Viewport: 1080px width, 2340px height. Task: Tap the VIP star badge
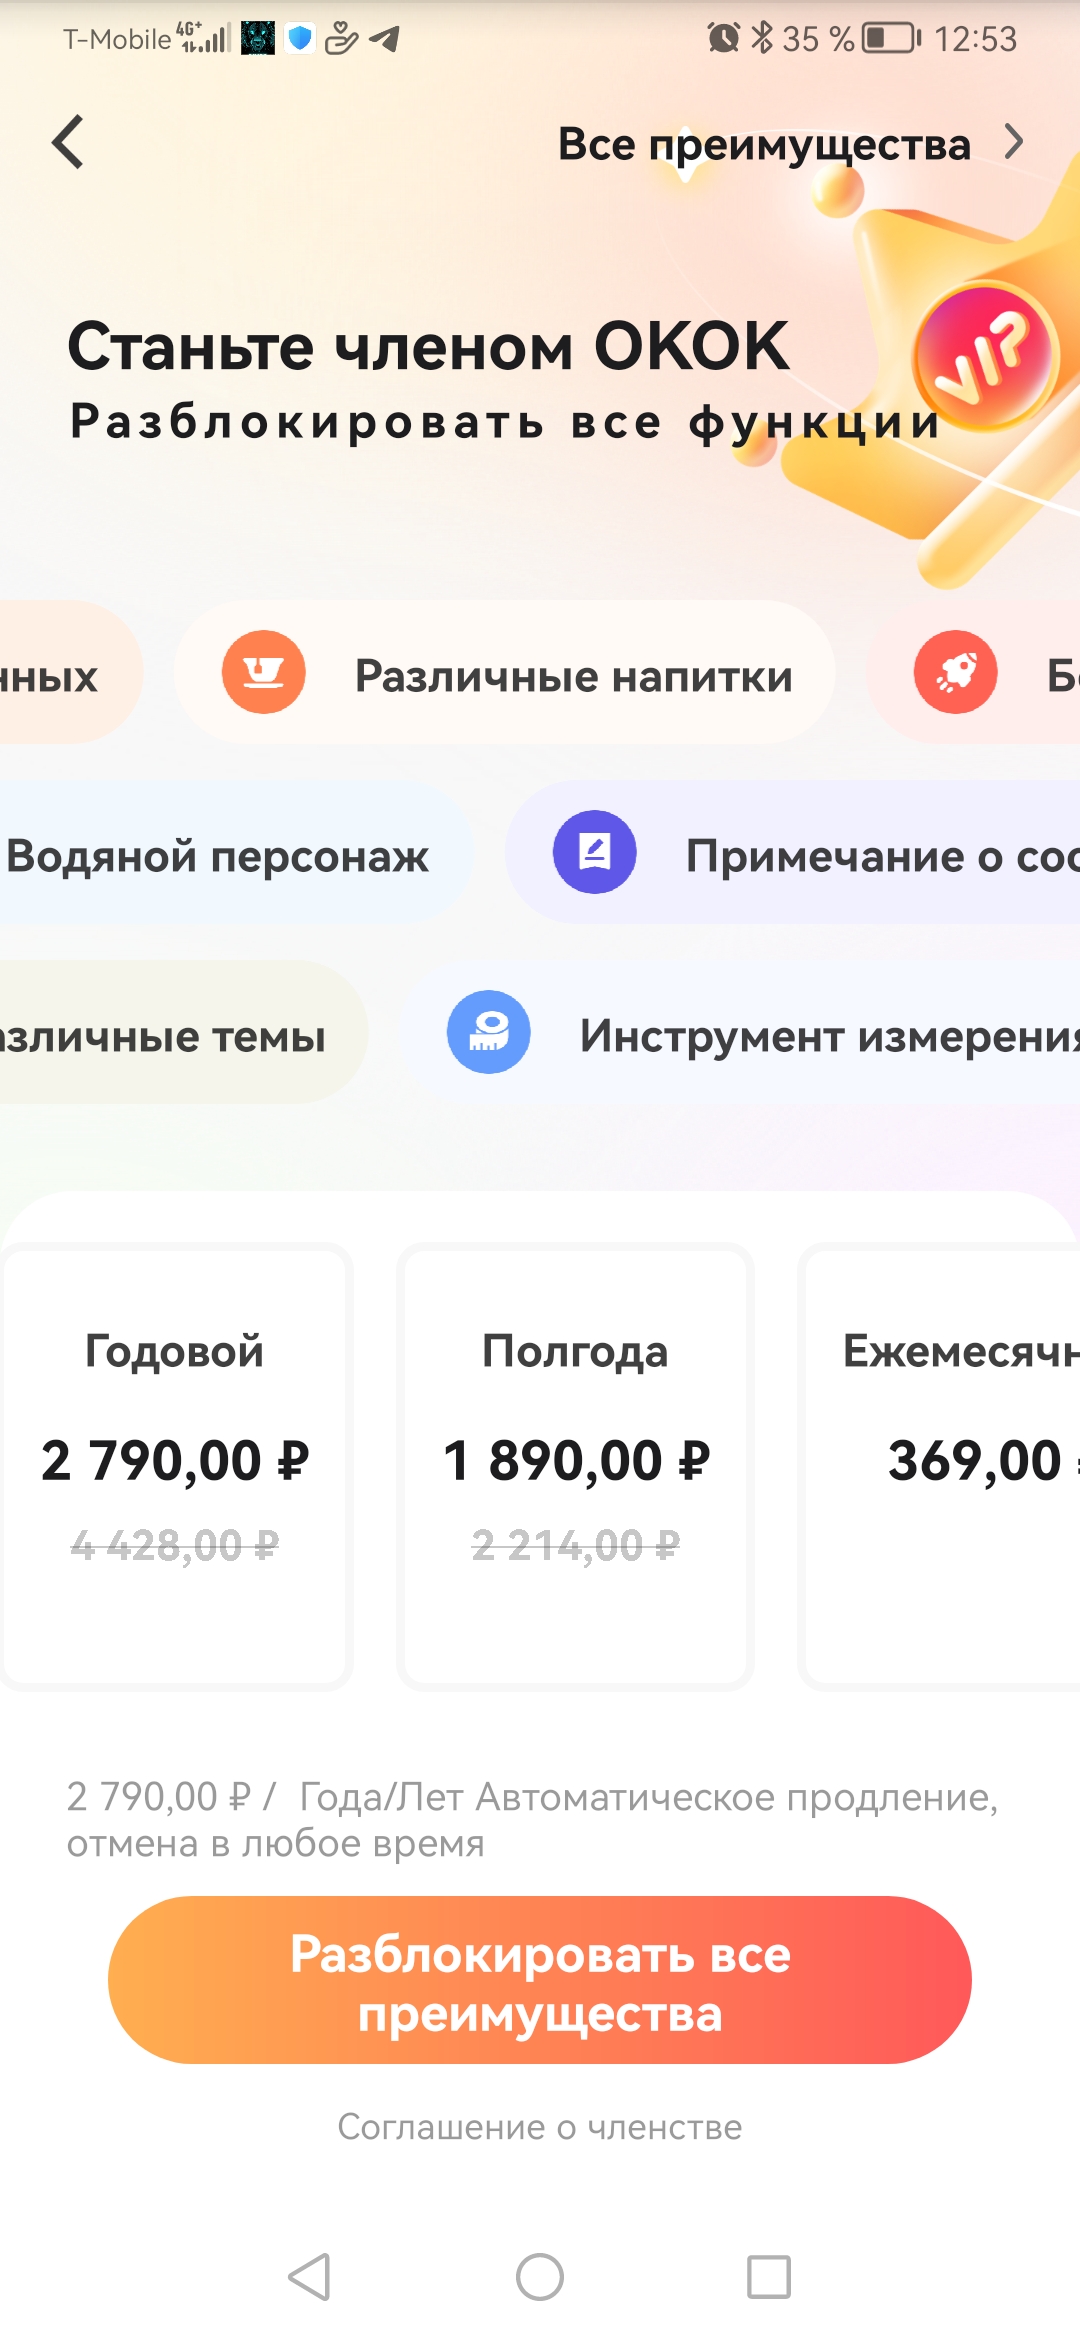tap(985, 357)
